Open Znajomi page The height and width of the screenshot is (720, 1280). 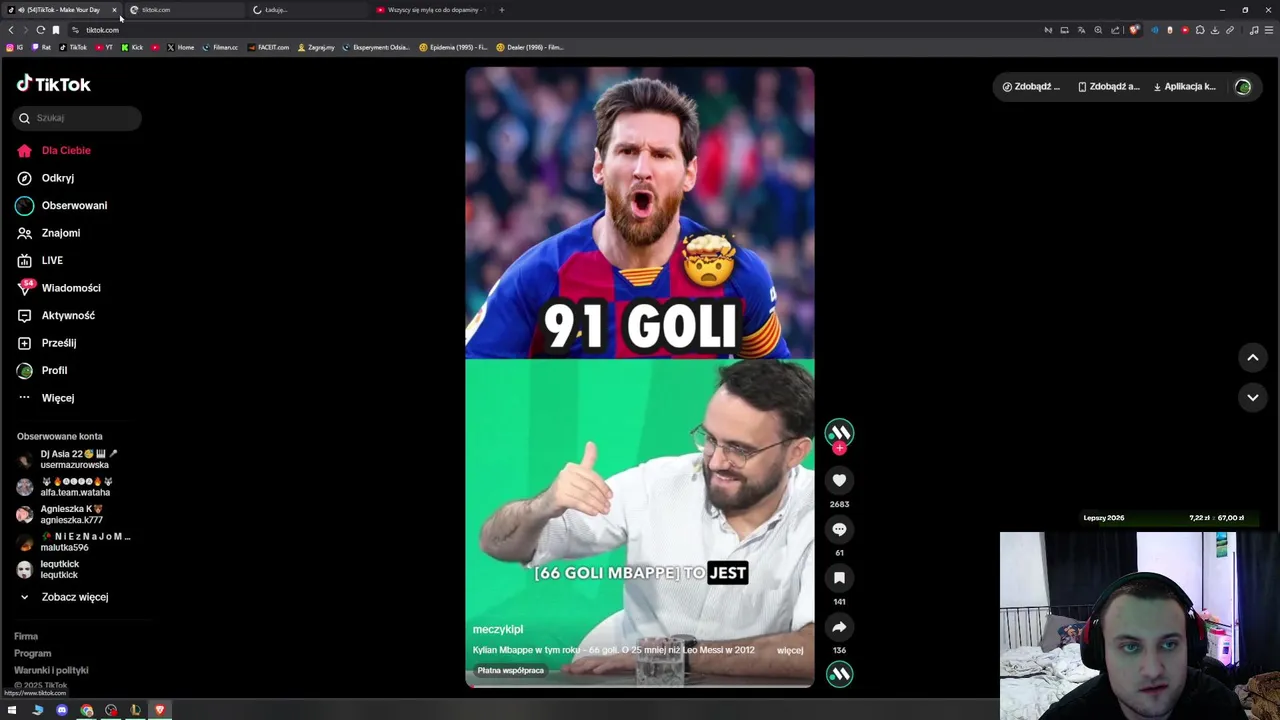(x=48, y=233)
